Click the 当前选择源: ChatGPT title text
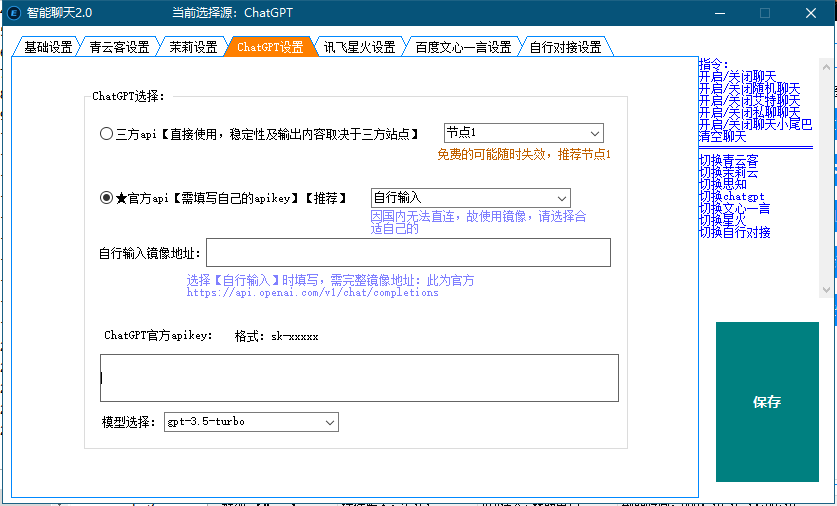 (233, 13)
